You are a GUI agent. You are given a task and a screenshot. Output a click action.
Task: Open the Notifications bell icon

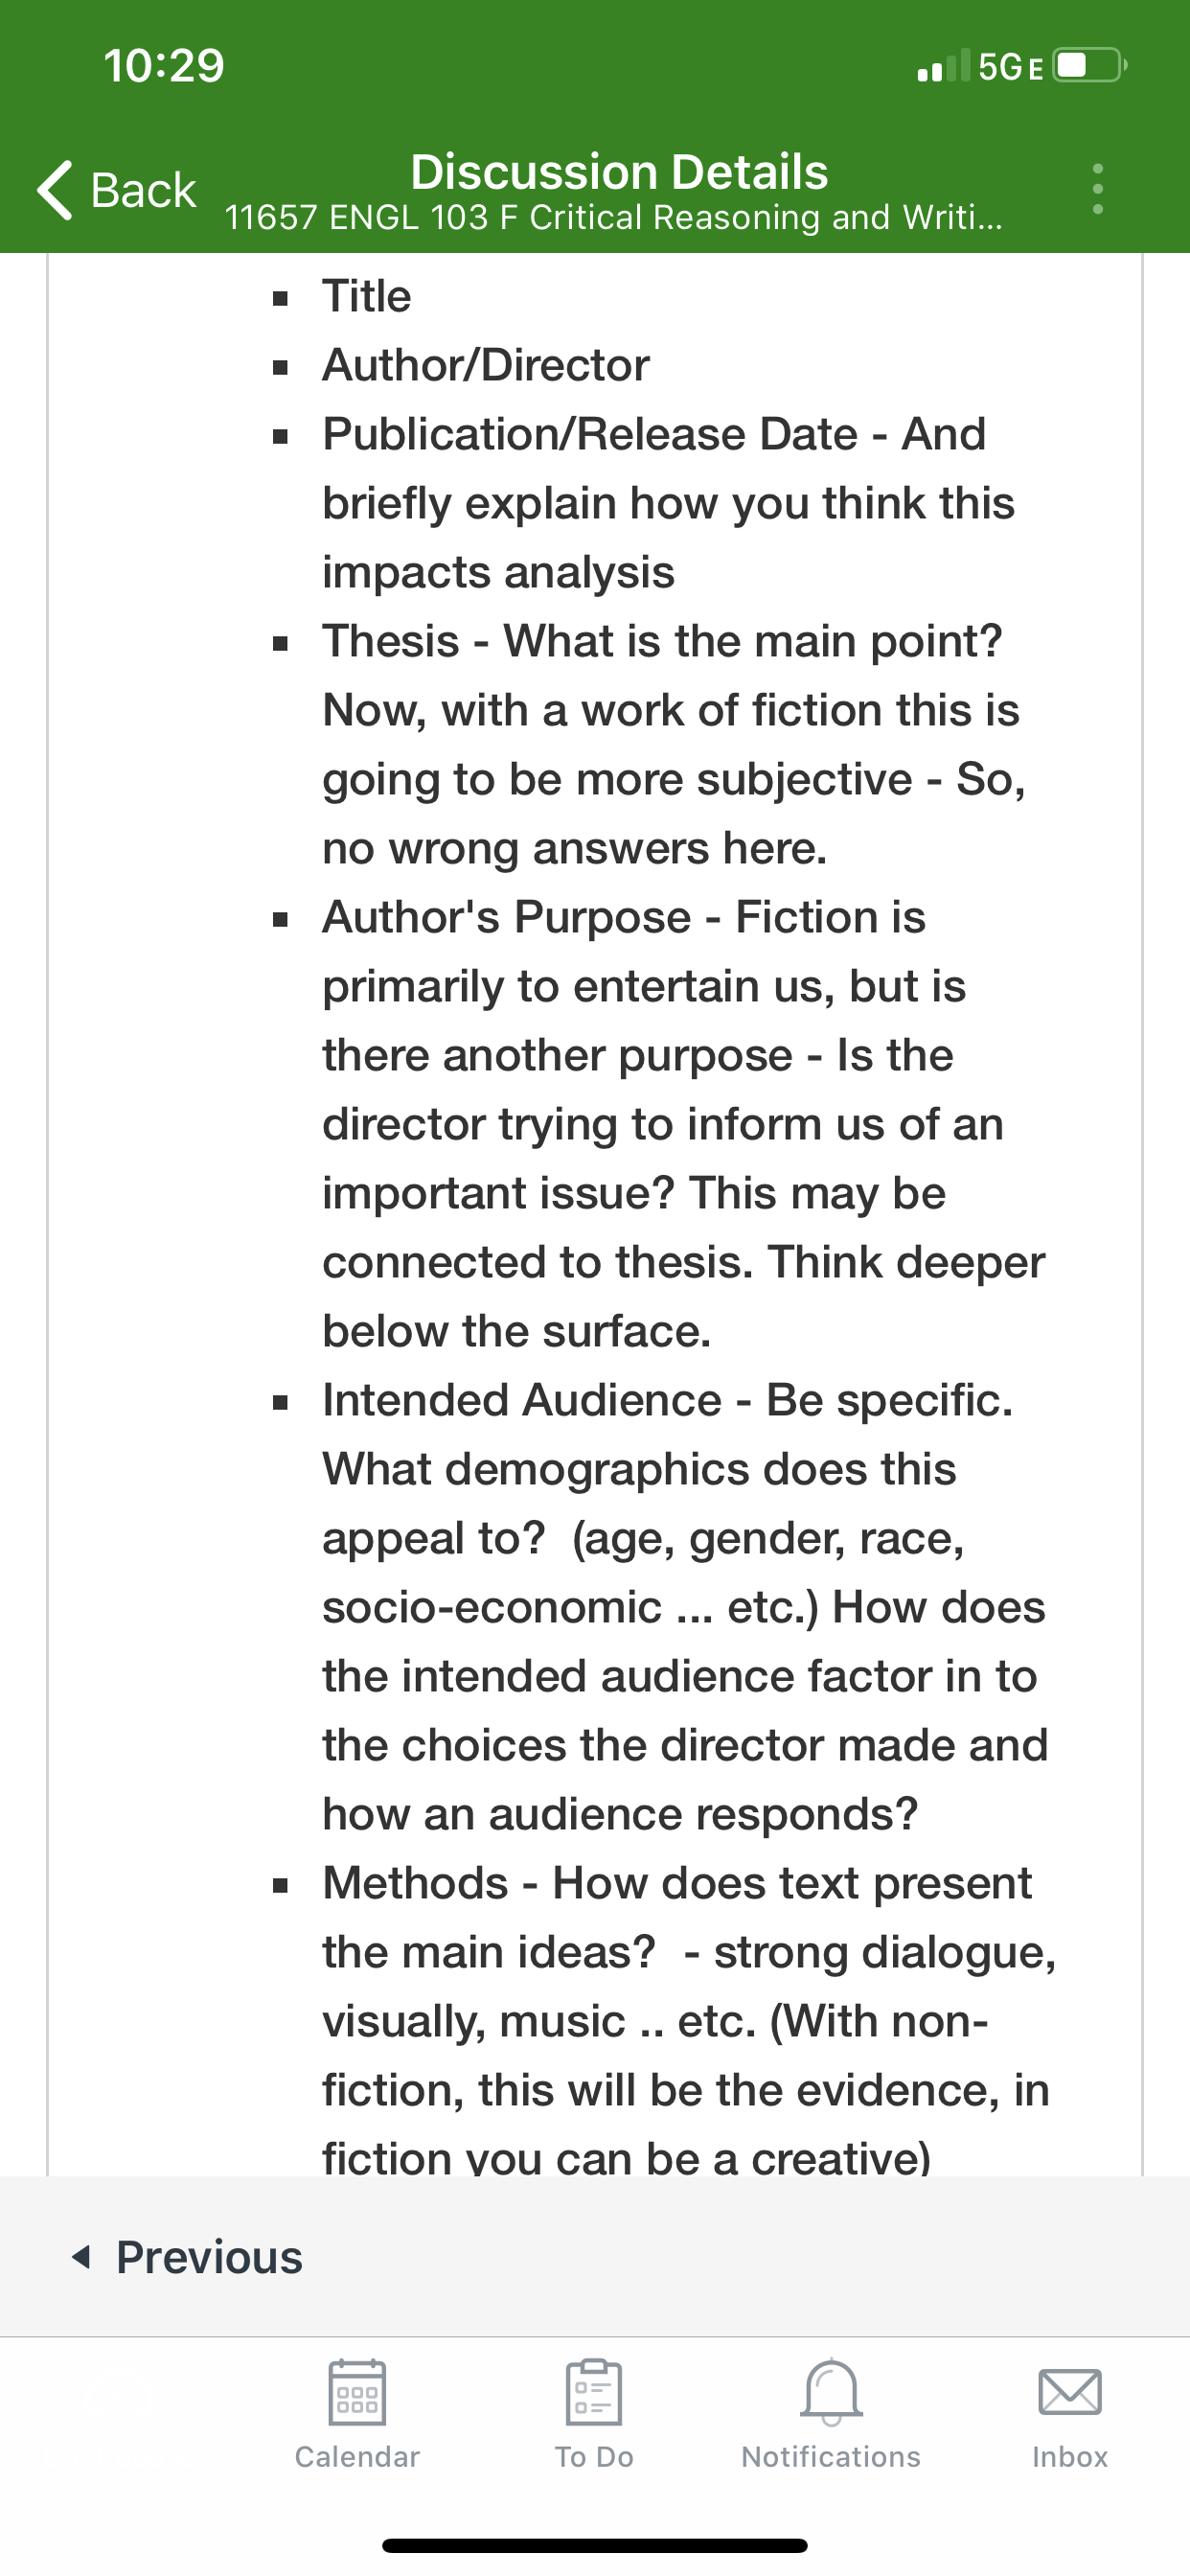coord(831,2392)
